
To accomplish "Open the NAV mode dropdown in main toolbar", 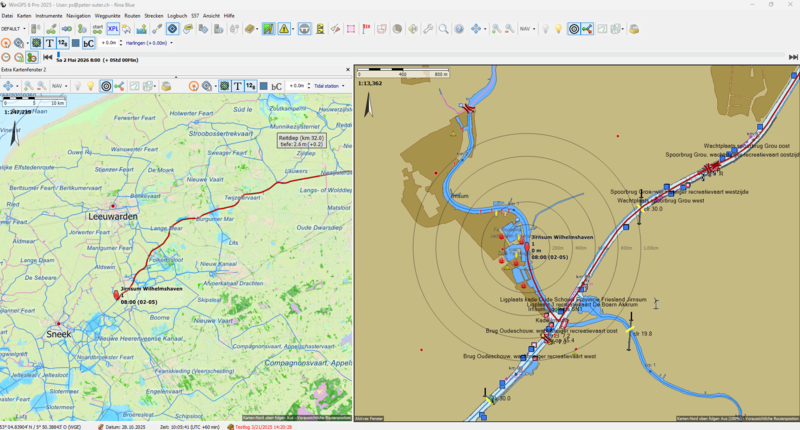I will point(527,29).
